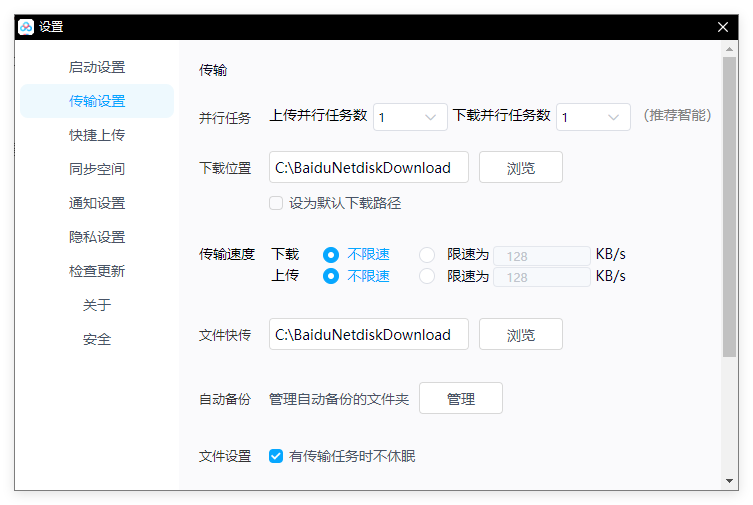Expand the 上传并行任务数 dropdown
Screen dimensions: 753x505
(410, 117)
